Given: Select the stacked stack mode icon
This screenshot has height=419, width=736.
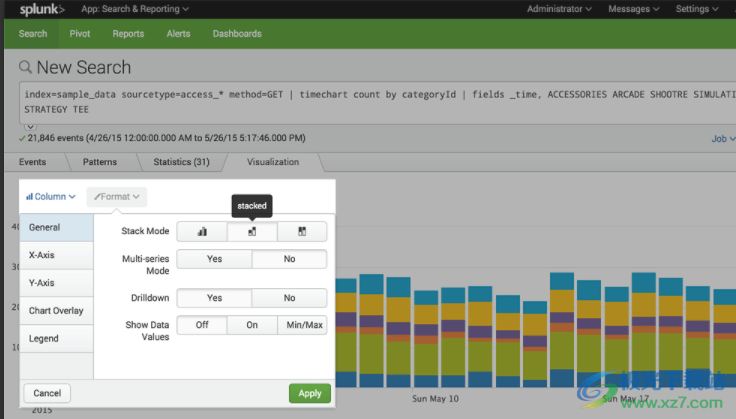Looking at the screenshot, I should click(x=252, y=231).
